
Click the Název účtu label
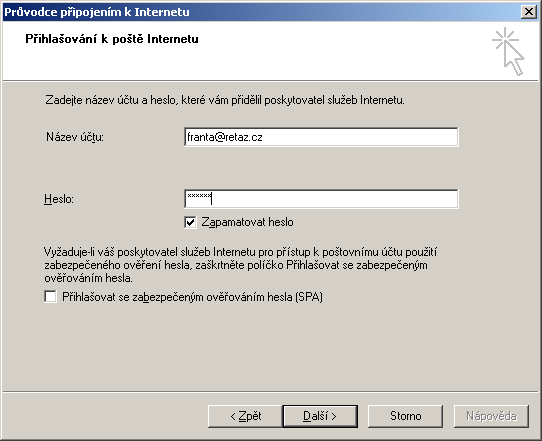click(x=75, y=137)
